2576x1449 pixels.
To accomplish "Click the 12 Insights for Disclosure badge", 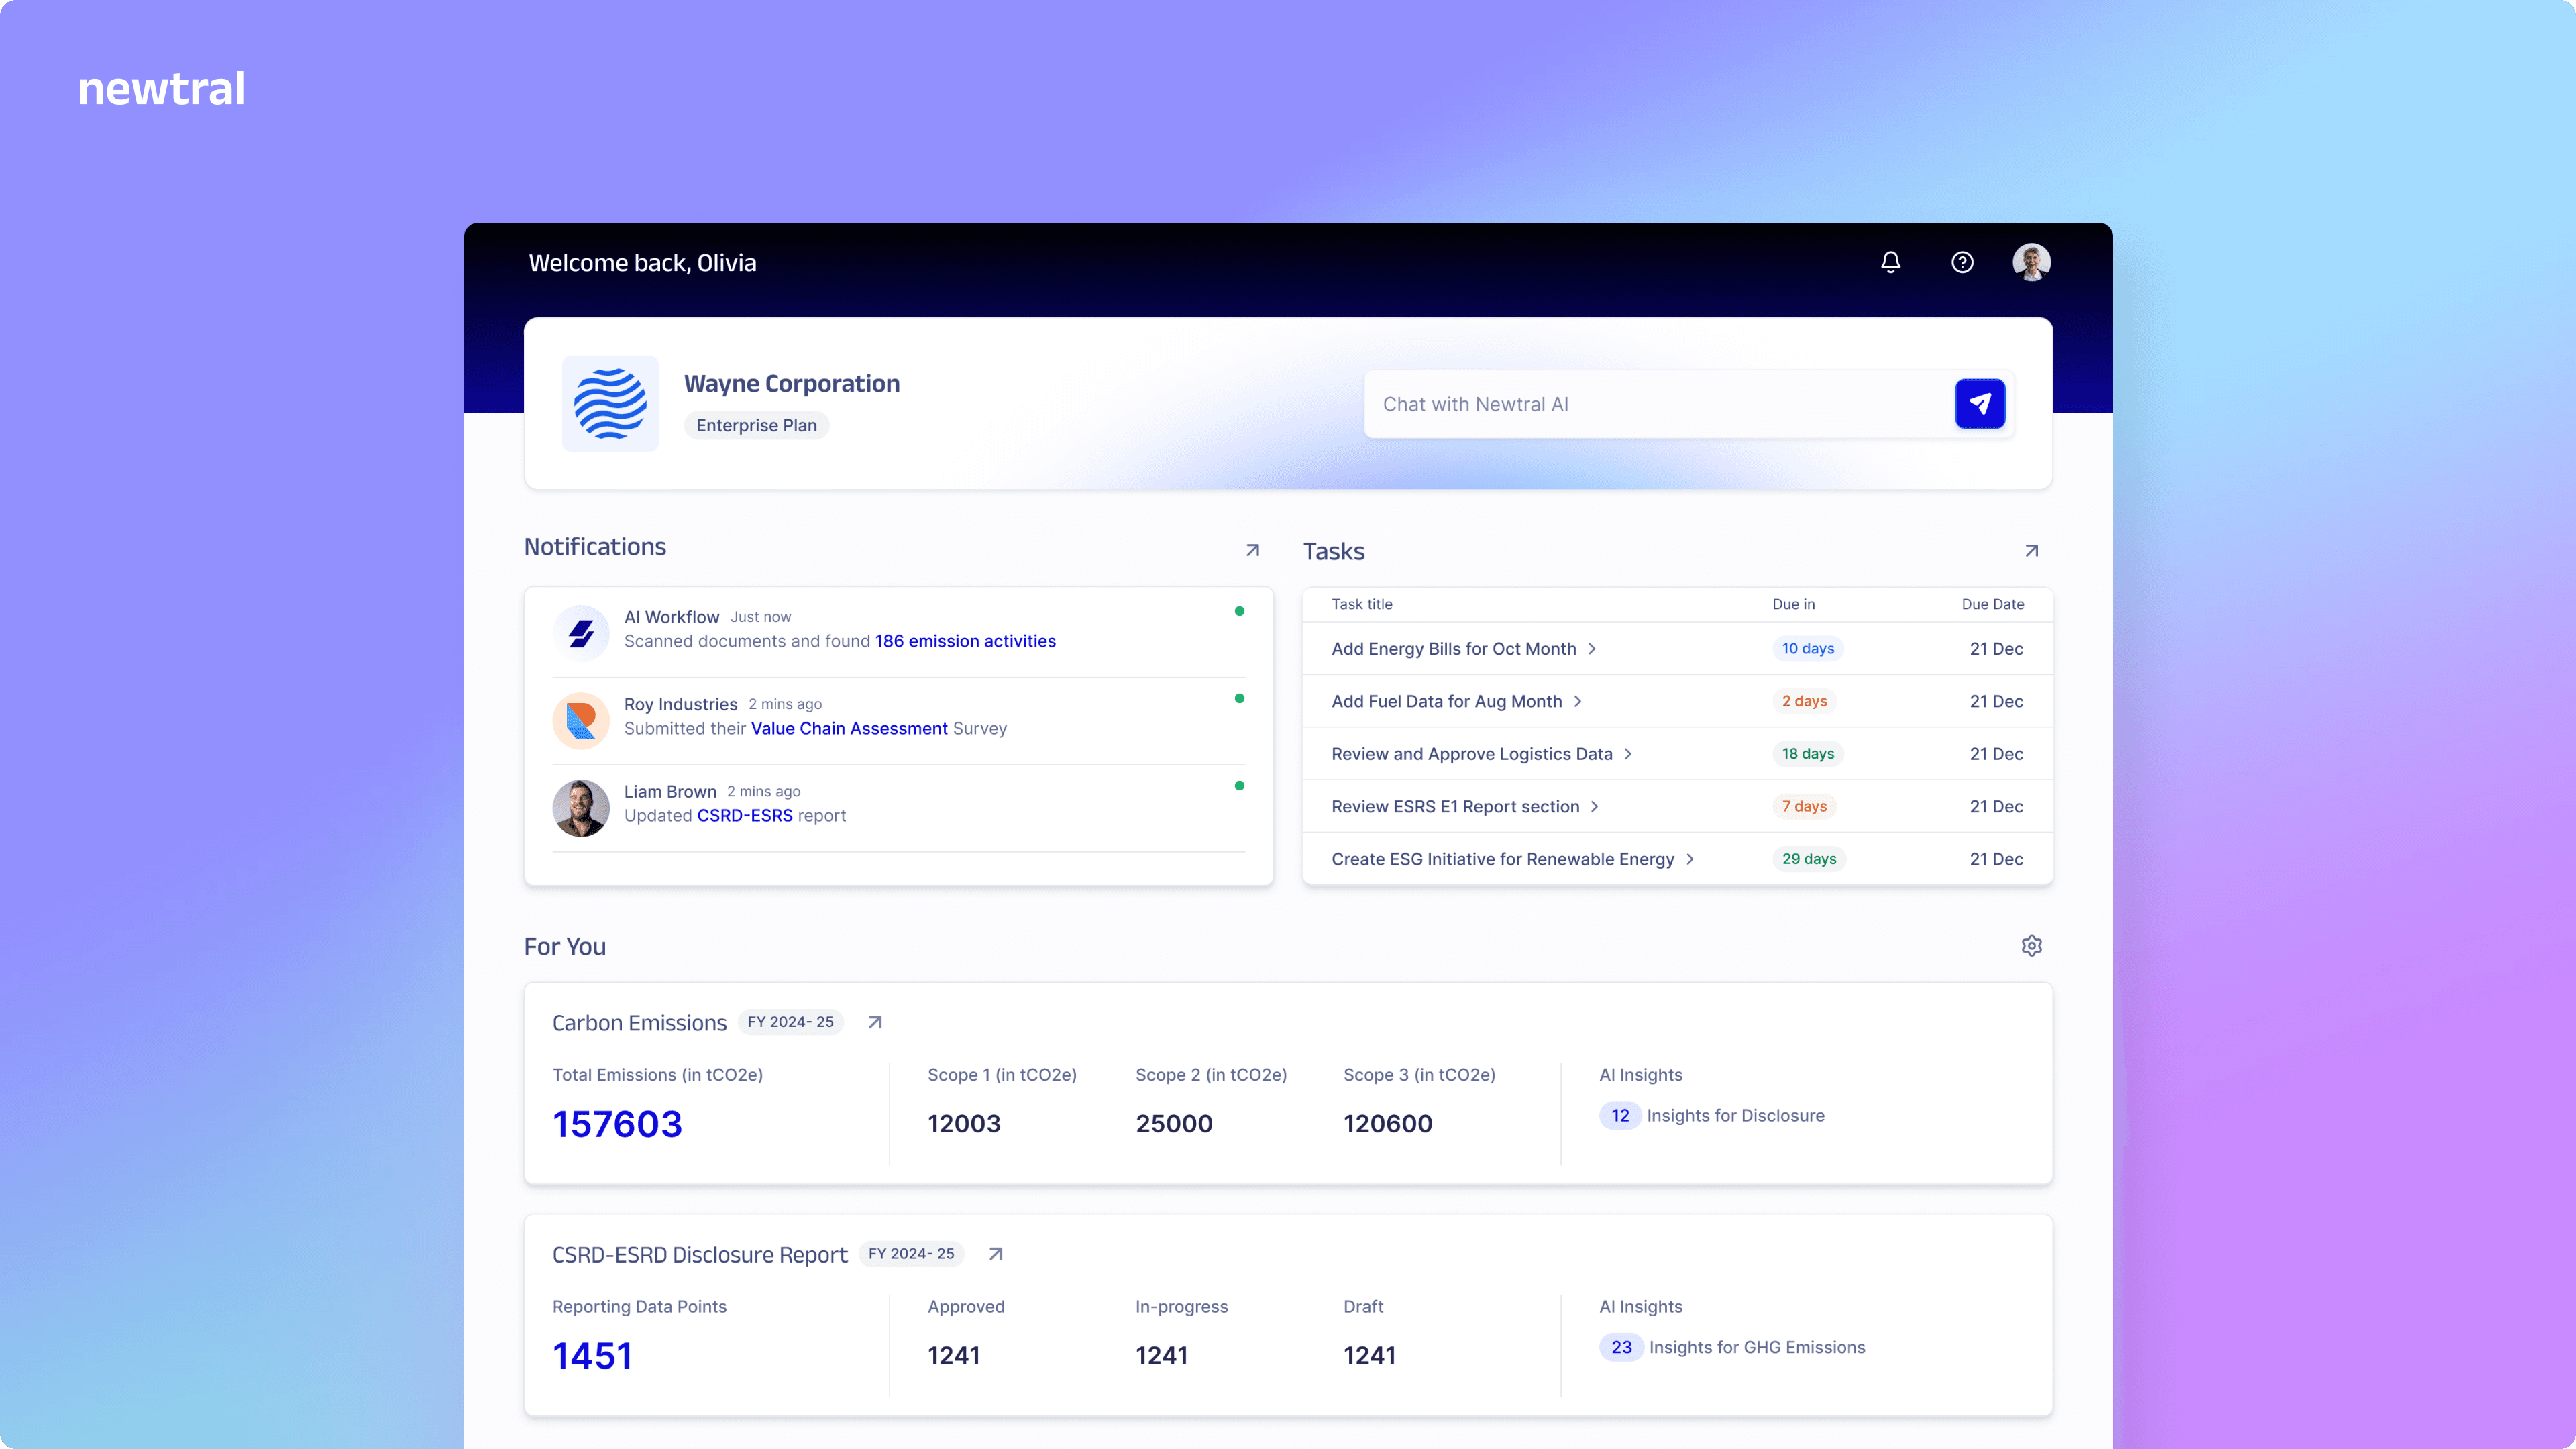I will tap(1620, 1115).
